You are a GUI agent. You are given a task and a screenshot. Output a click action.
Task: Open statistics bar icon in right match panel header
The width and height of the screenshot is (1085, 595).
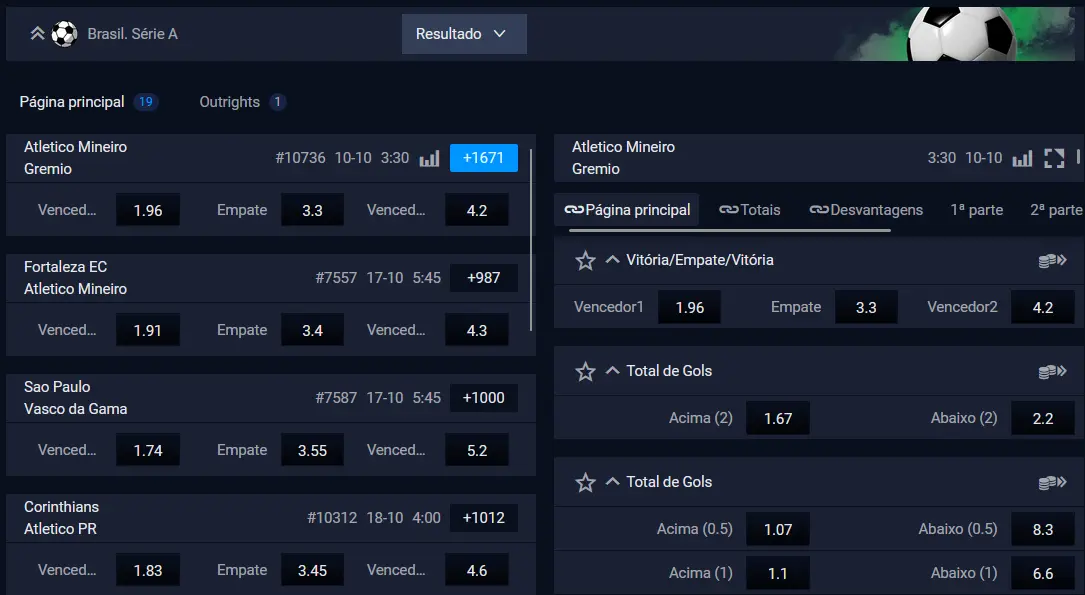(x=1022, y=158)
